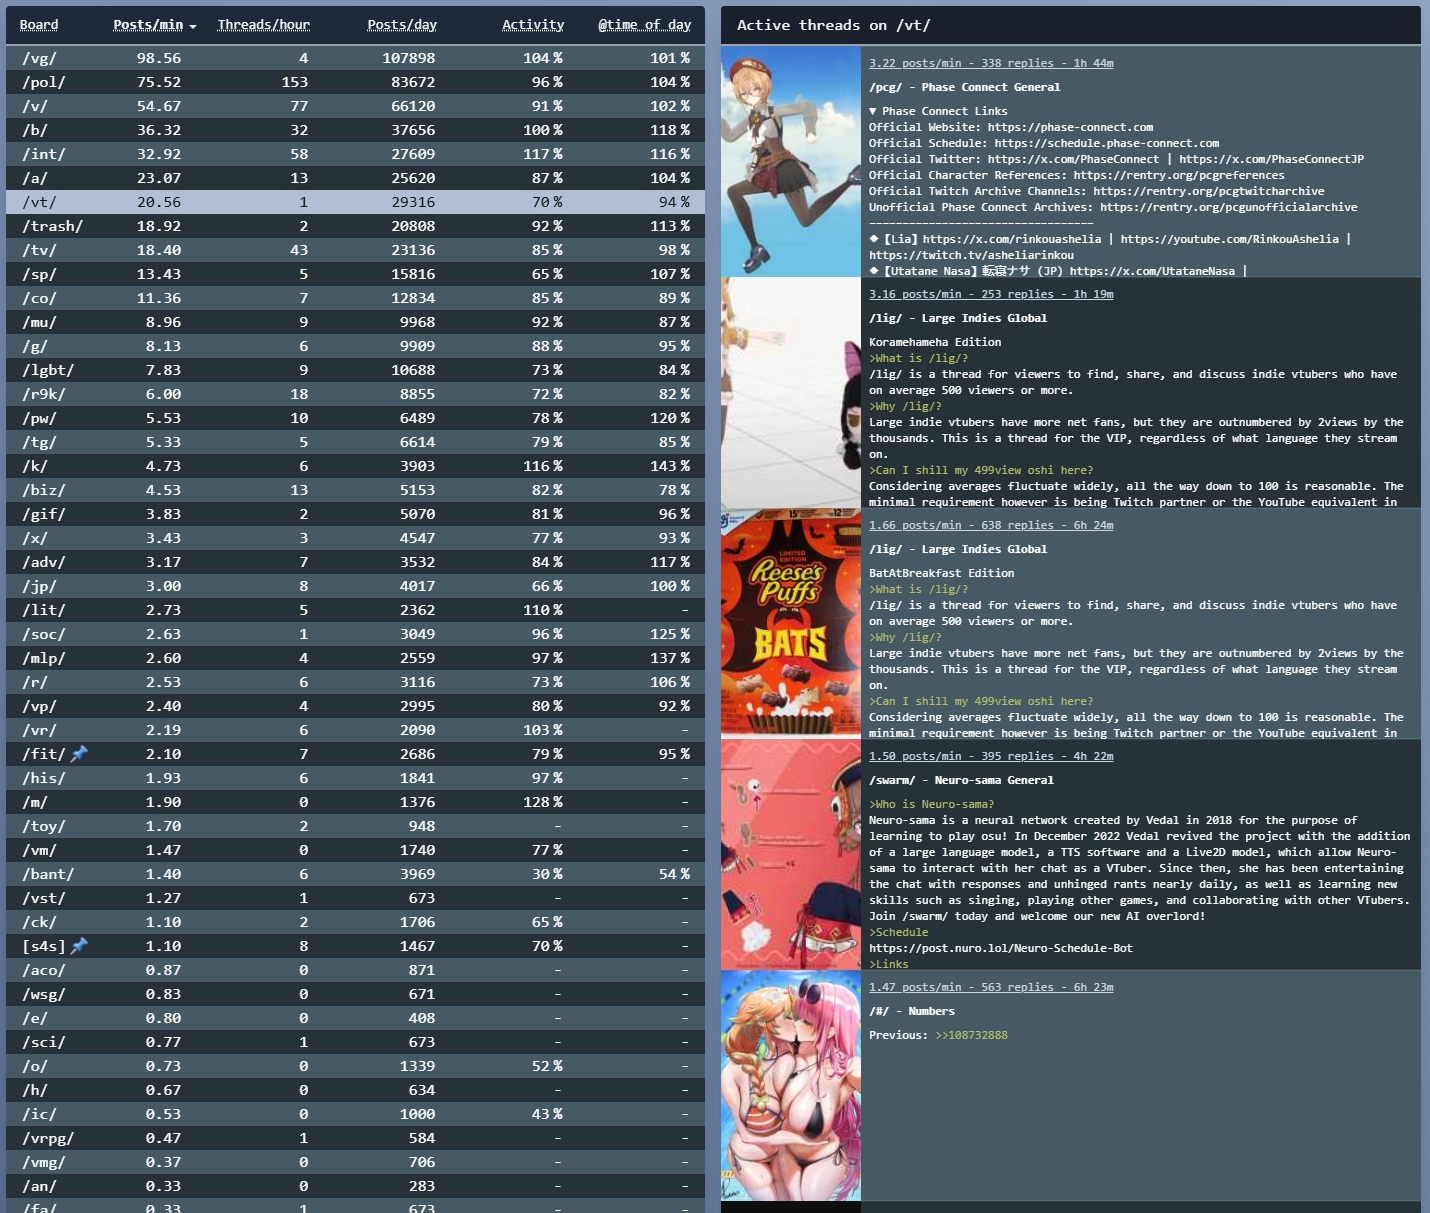Viewport: 1430px width, 1213px height.
Task: Select the /fit/ board name
Action: click(44, 754)
